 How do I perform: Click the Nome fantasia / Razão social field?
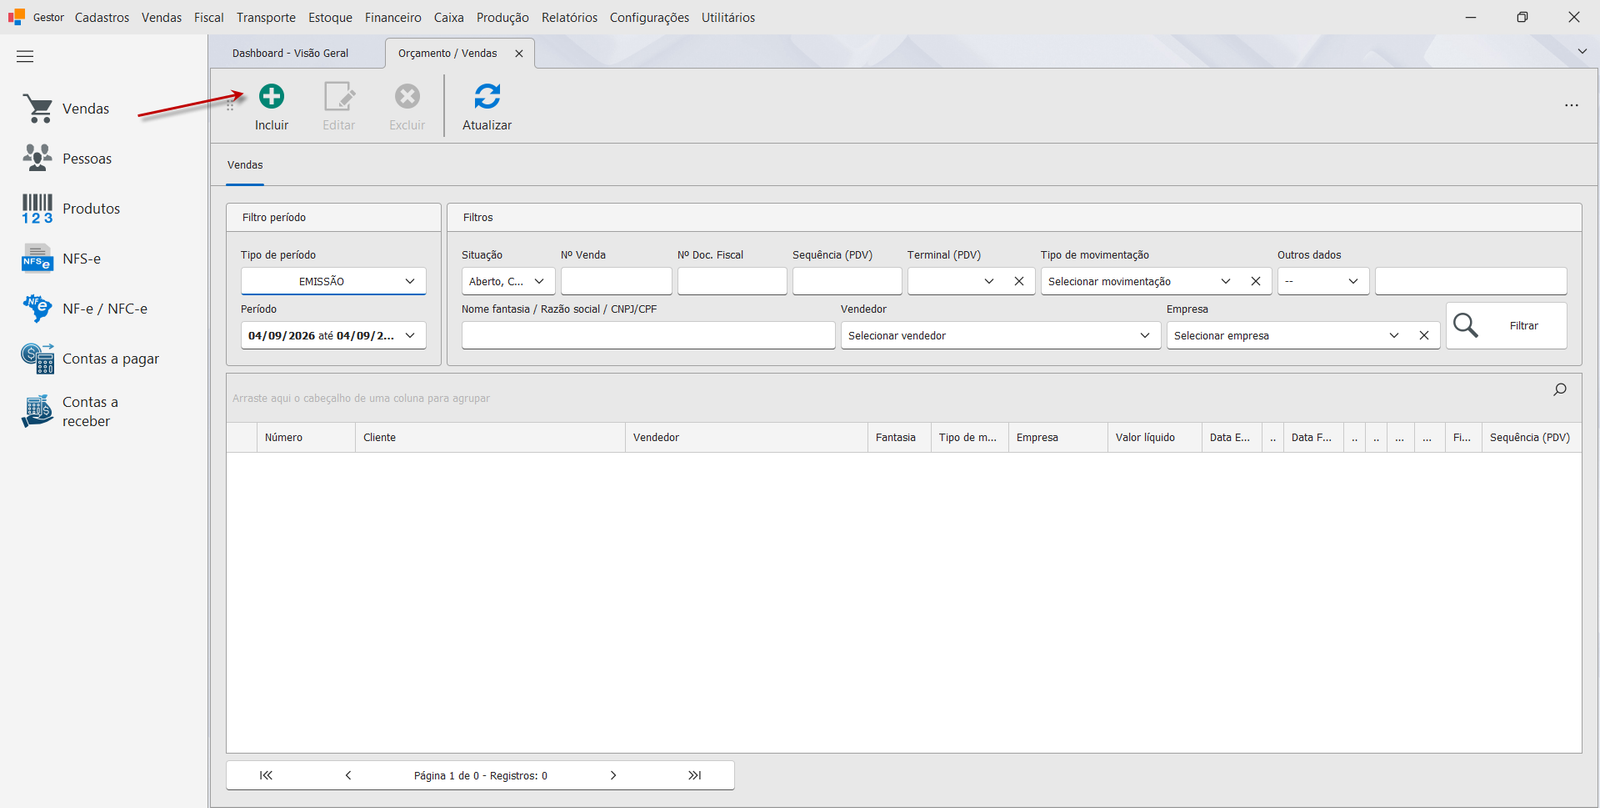point(648,335)
